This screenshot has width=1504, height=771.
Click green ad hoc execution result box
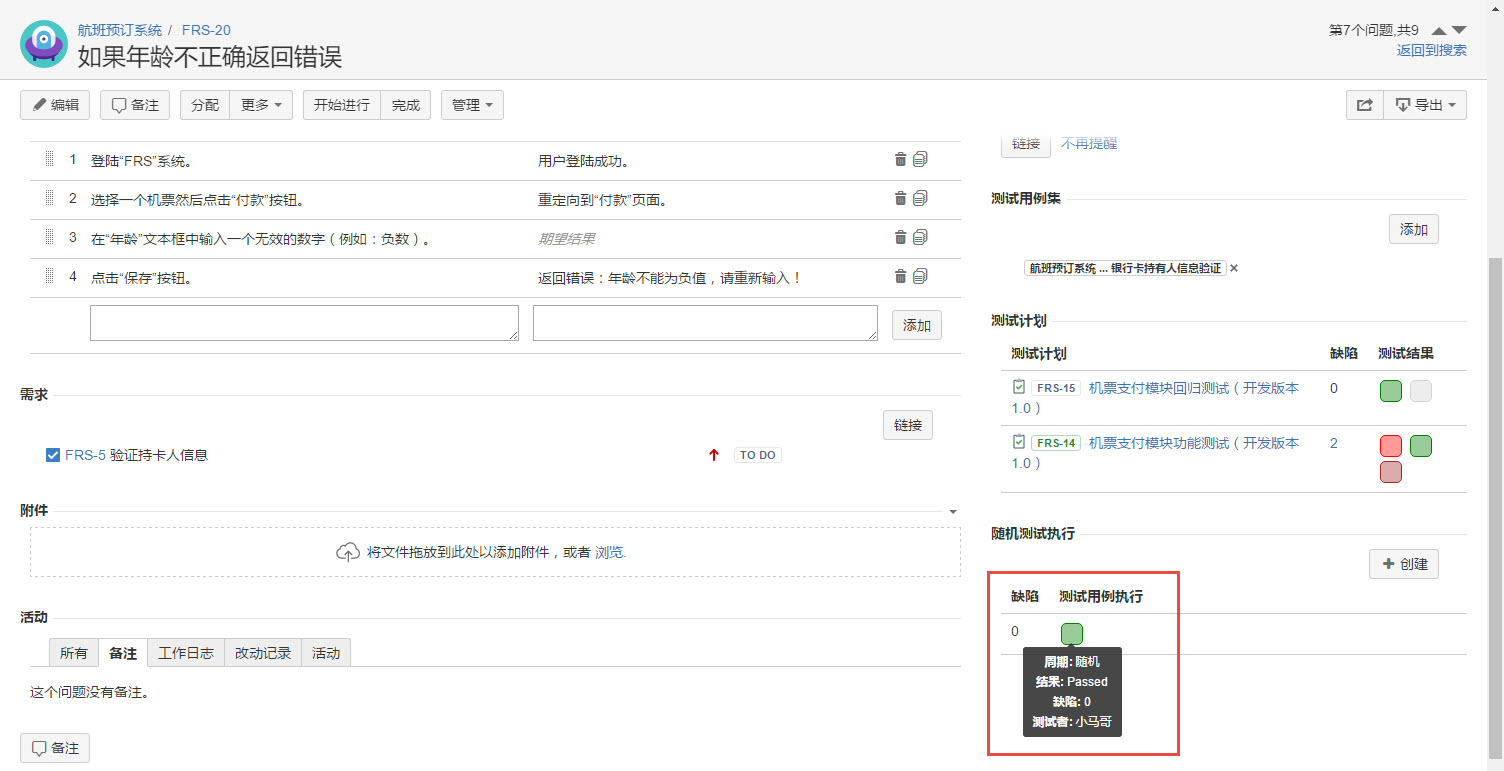tap(1072, 633)
